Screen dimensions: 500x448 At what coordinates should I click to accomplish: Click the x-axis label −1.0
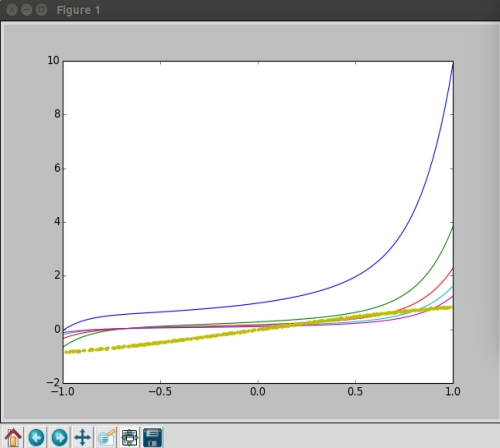[63, 391]
